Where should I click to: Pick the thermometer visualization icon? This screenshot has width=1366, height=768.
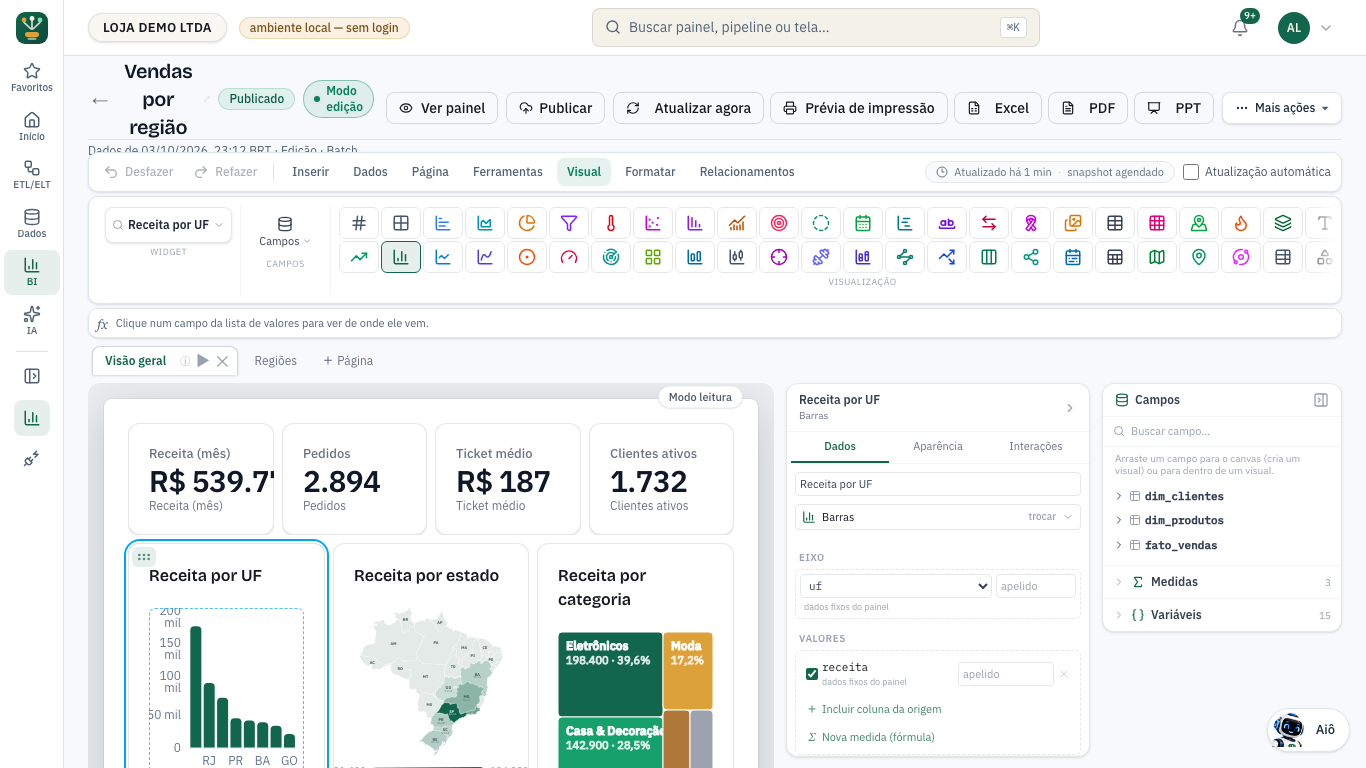[611, 224]
